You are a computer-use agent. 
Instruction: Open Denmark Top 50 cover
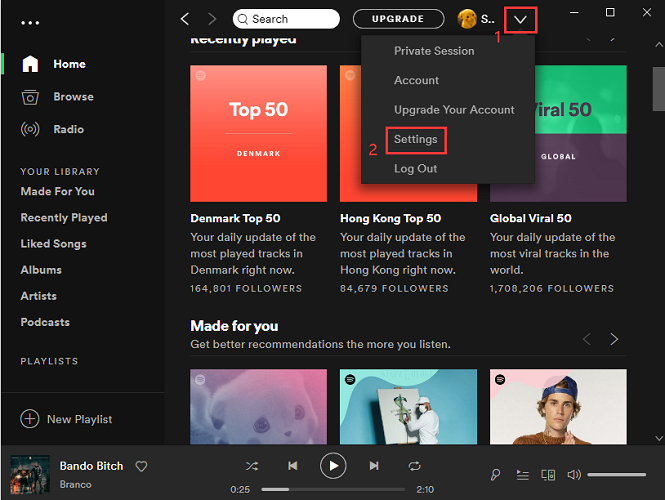(x=258, y=134)
